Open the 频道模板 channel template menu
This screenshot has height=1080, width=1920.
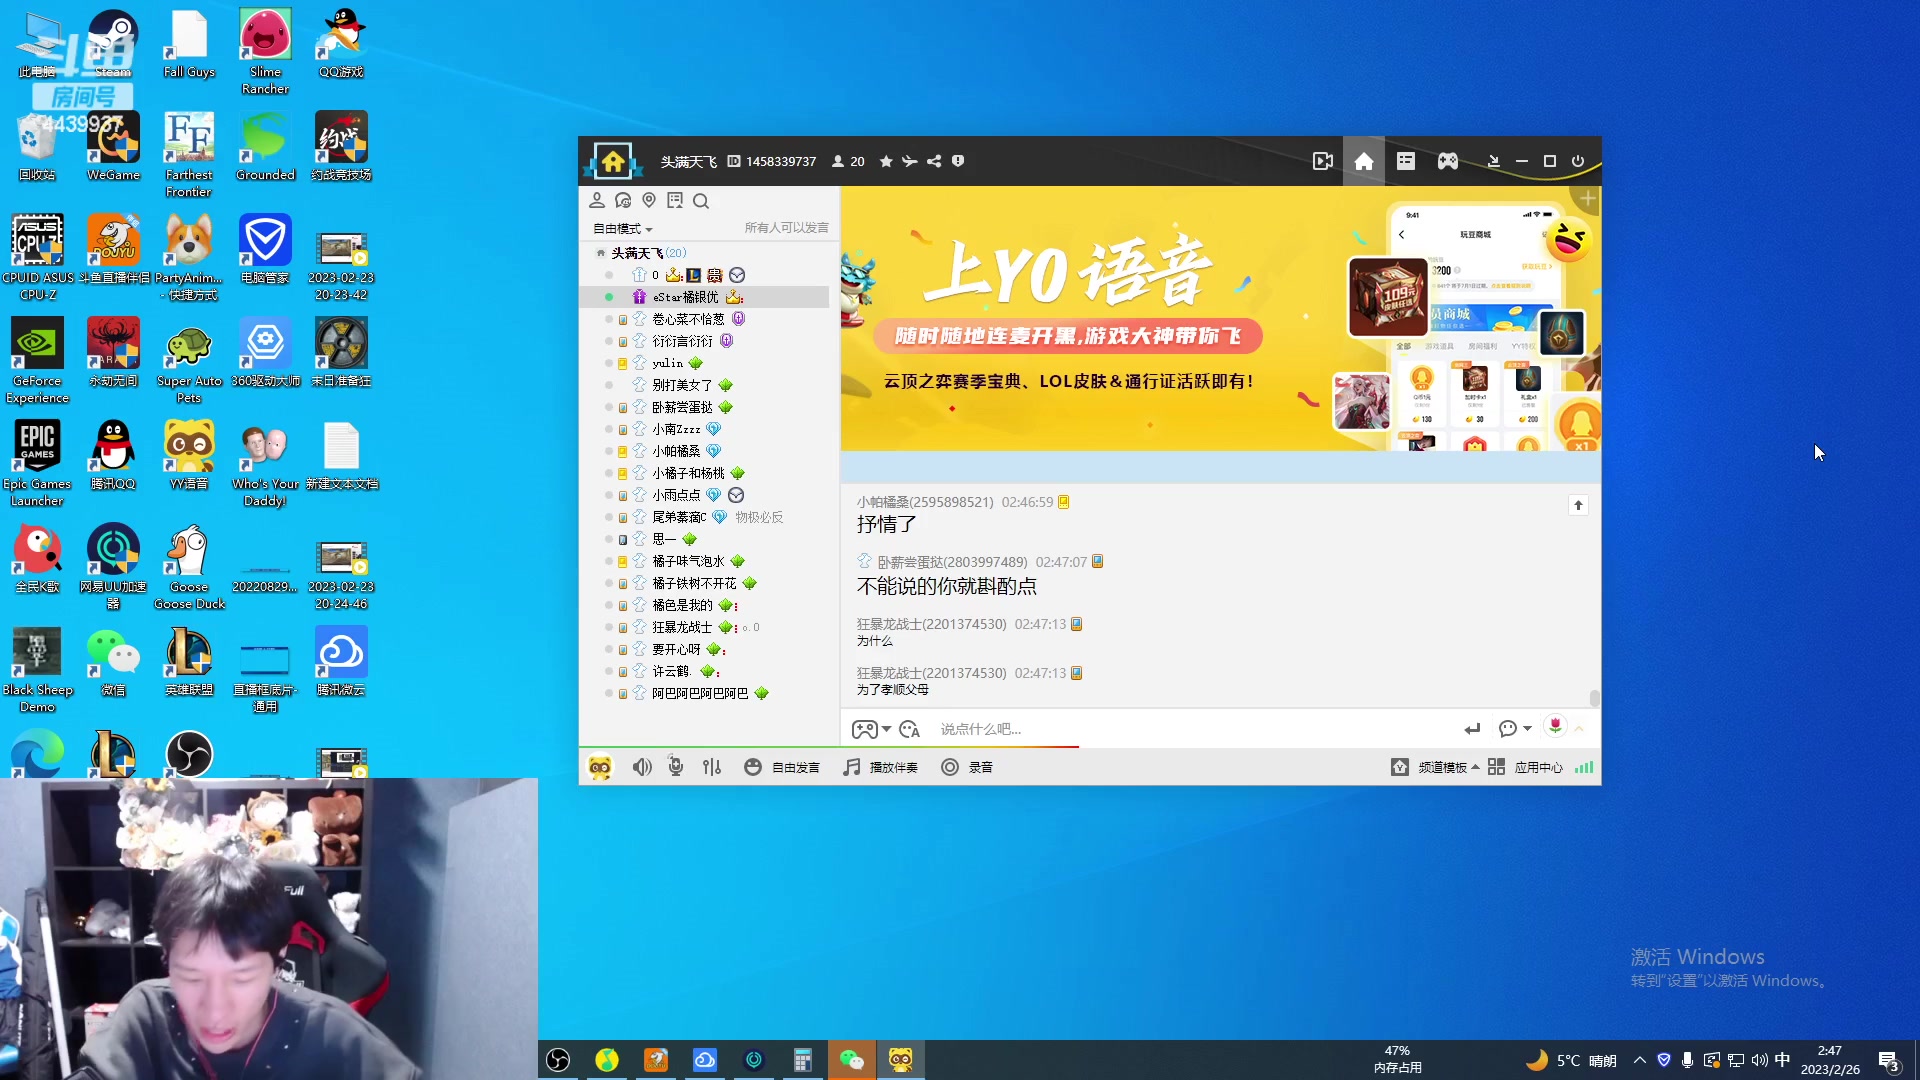[x=1435, y=767]
